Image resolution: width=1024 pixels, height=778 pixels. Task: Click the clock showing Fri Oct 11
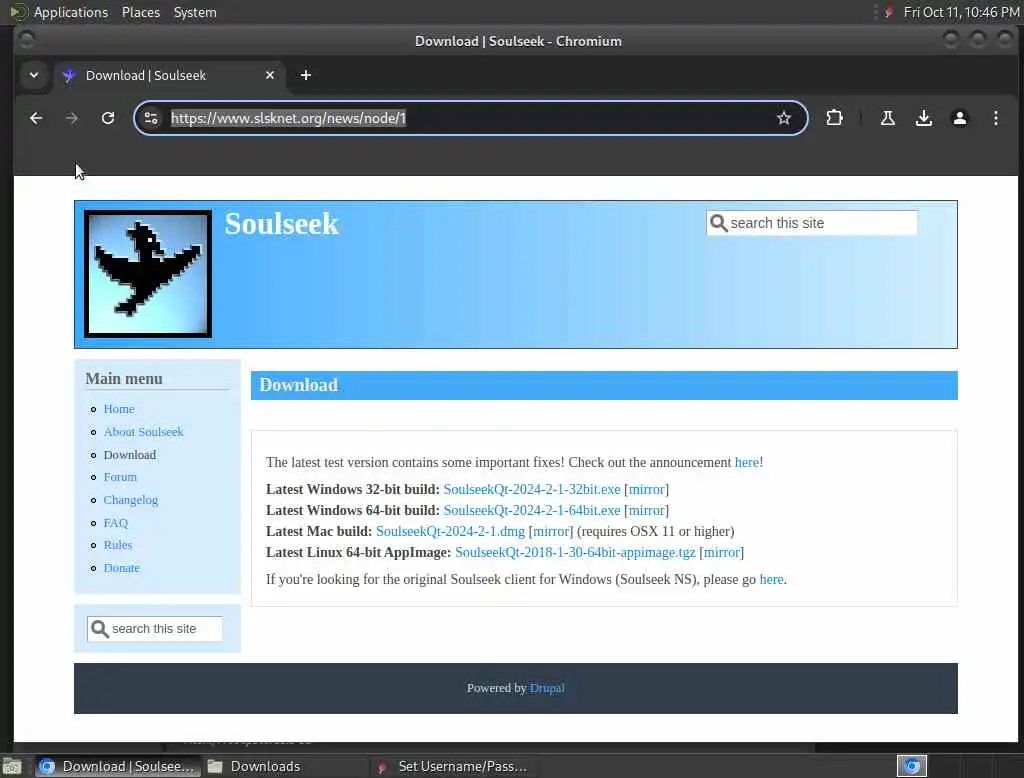point(961,12)
